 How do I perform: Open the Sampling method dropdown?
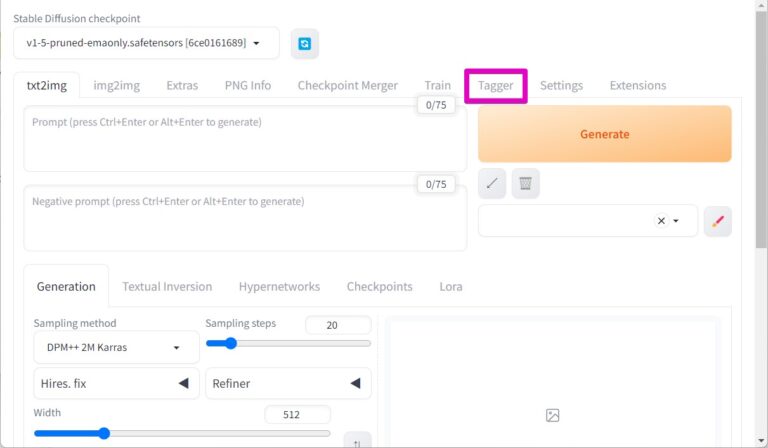click(x=116, y=347)
